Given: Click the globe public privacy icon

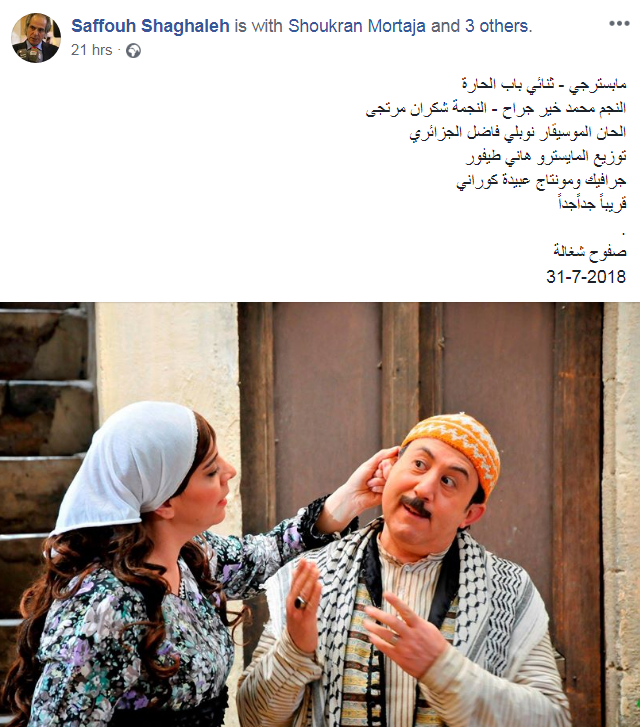Looking at the screenshot, I should 133,50.
